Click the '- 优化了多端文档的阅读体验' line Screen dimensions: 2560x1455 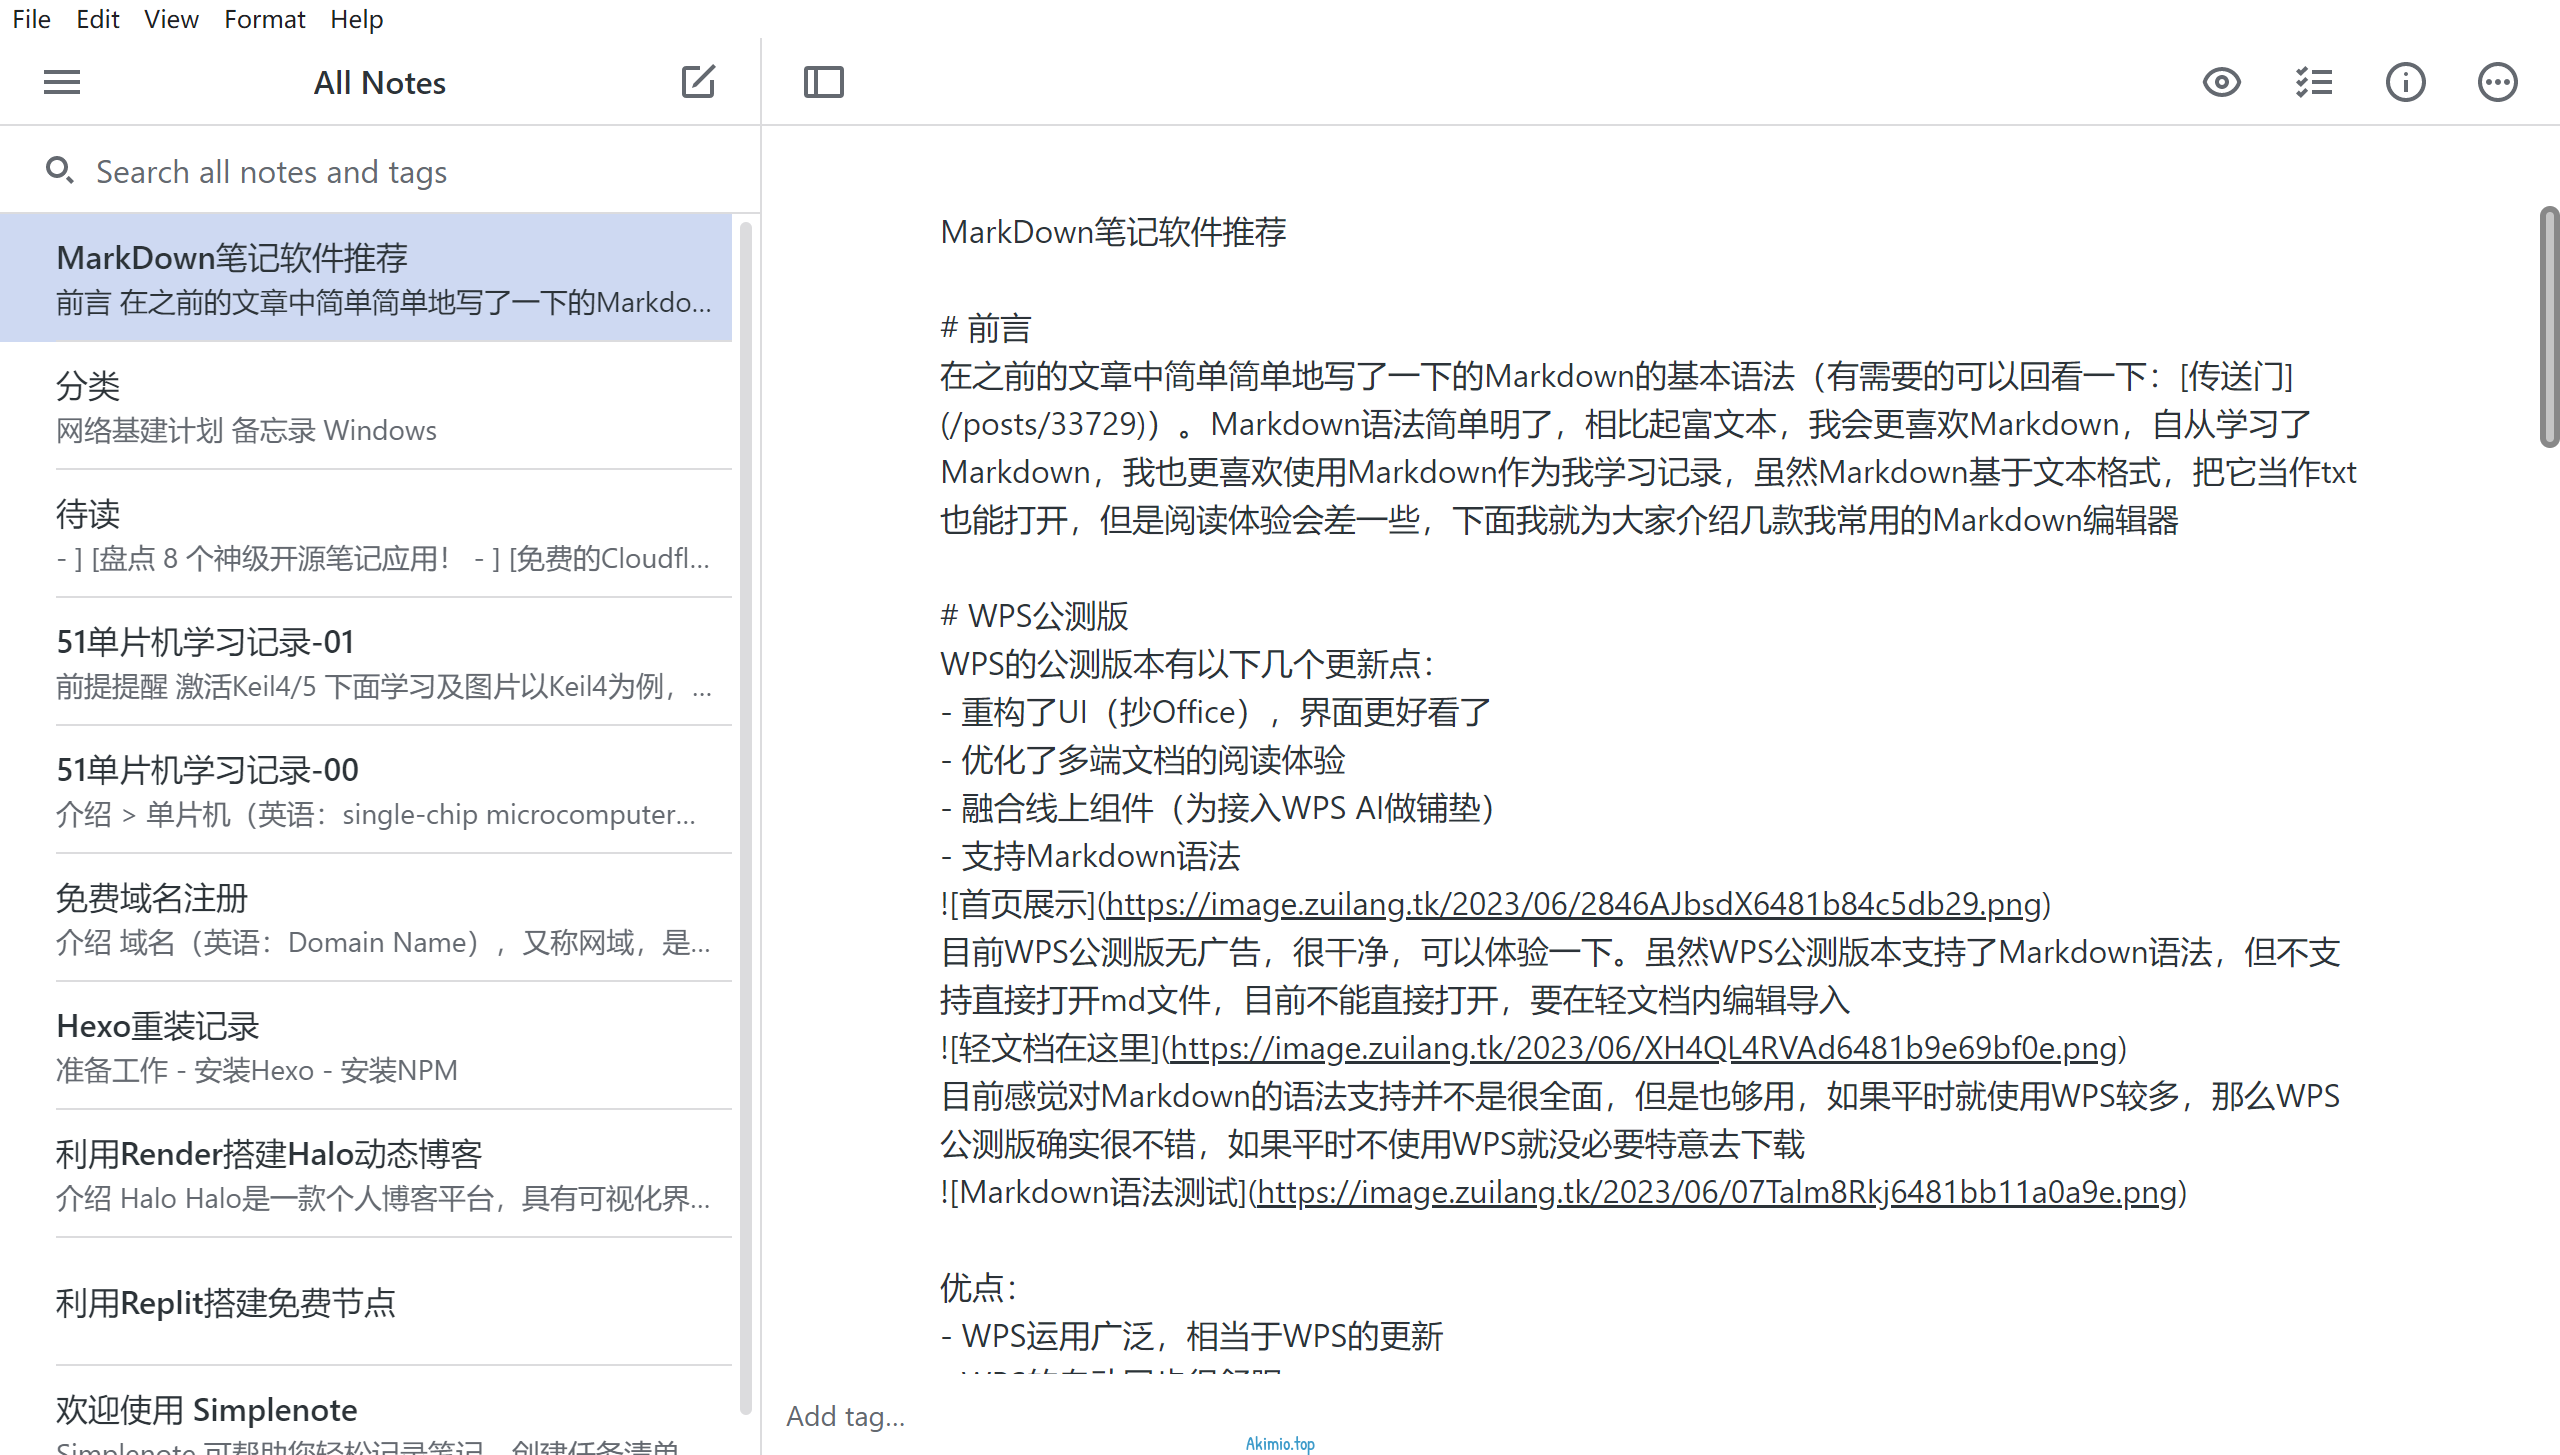click(x=1143, y=760)
